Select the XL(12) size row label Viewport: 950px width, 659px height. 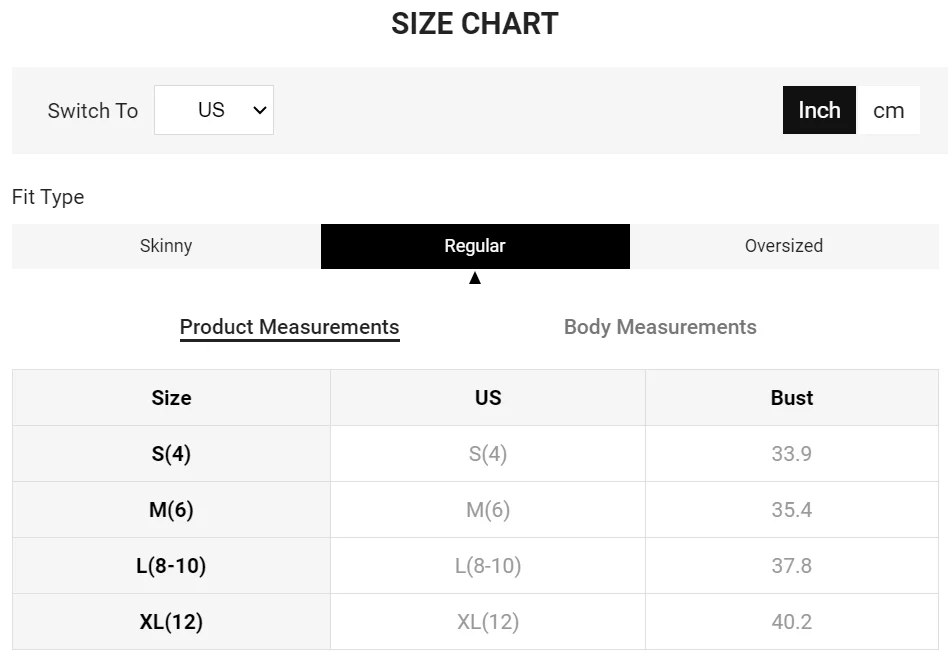pyautogui.click(x=171, y=621)
